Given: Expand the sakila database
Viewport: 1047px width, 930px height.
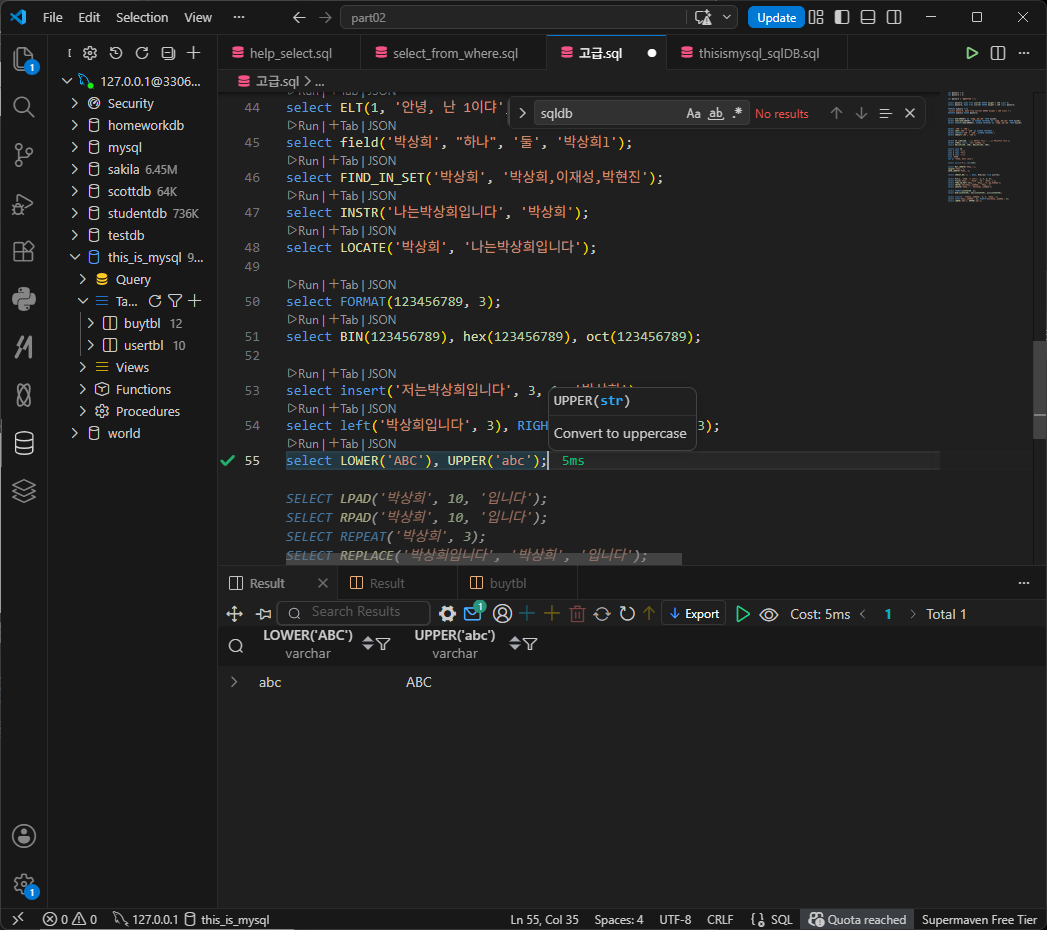Looking at the screenshot, I should 75,170.
